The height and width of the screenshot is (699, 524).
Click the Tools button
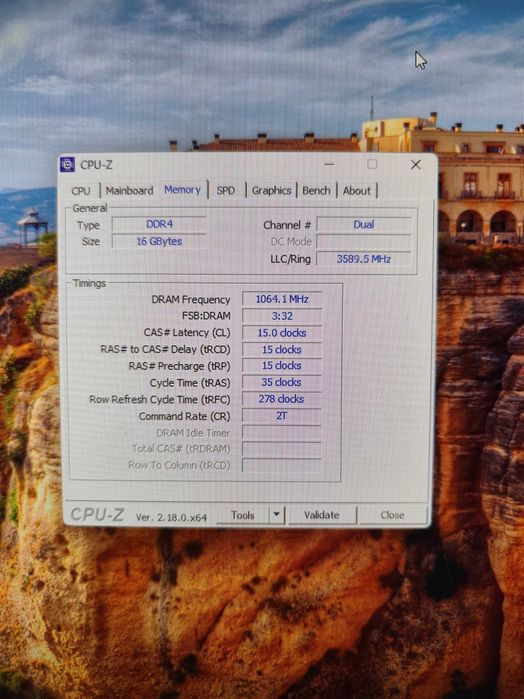coord(243,515)
